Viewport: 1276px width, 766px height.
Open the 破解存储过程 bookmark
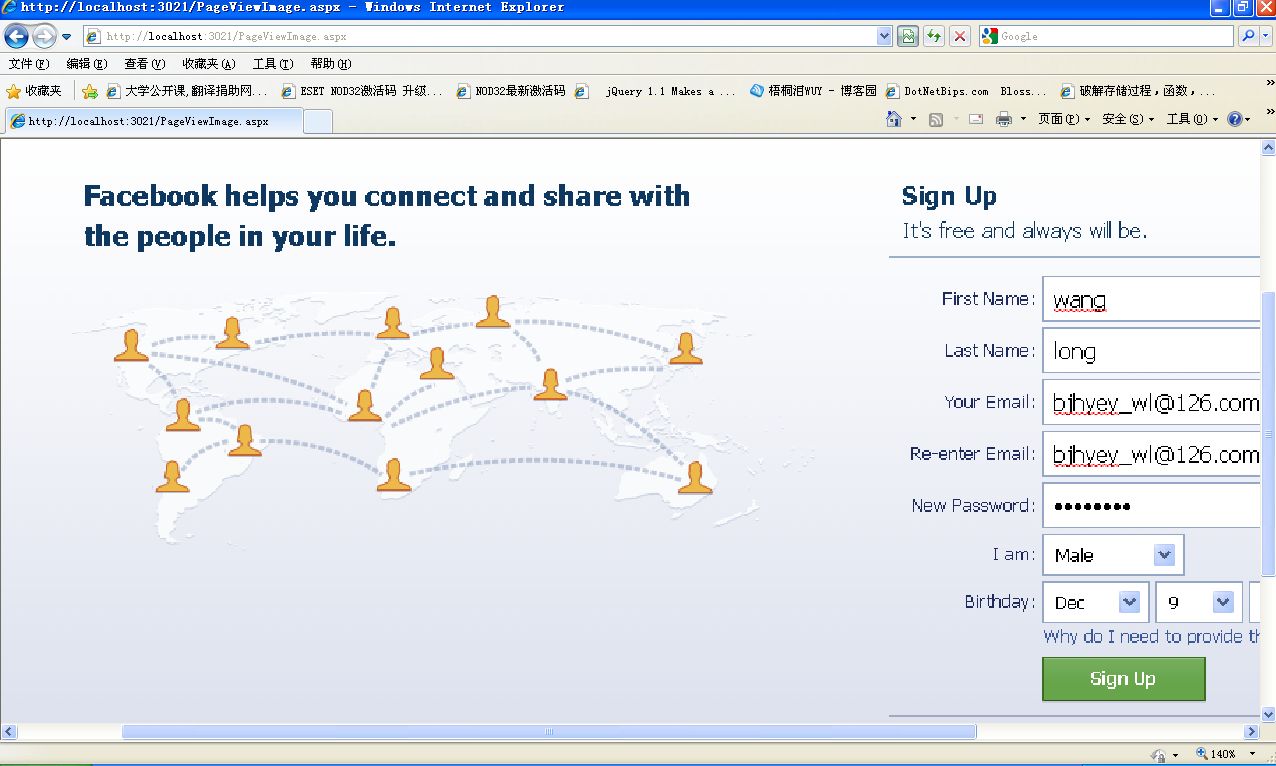click(x=1138, y=91)
